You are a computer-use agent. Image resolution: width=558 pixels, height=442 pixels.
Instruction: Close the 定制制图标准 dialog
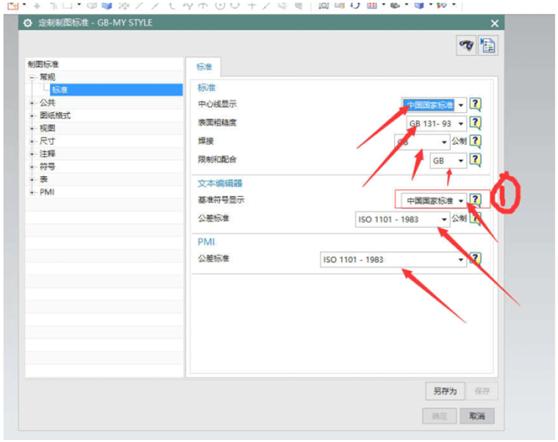[494, 23]
